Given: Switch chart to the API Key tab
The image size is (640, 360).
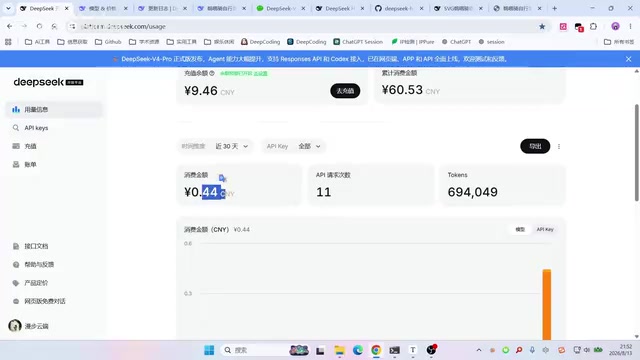Looking at the screenshot, I should coord(545,229).
